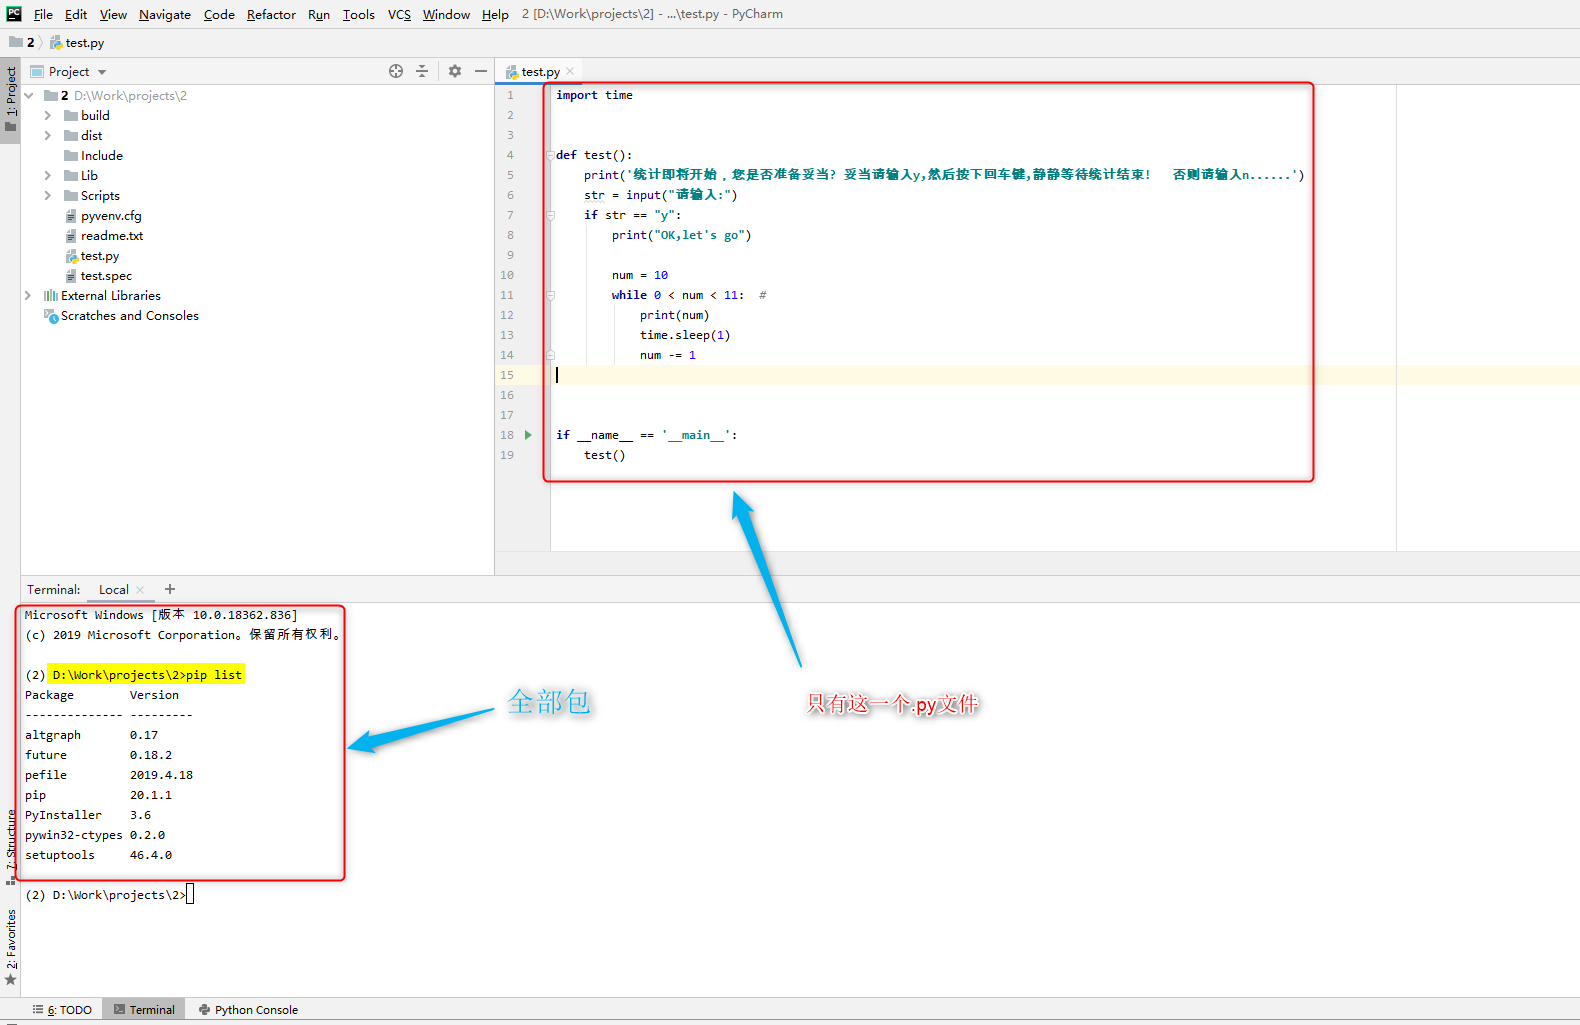
Task: Expand External Libraries node
Action: [x=28, y=295]
